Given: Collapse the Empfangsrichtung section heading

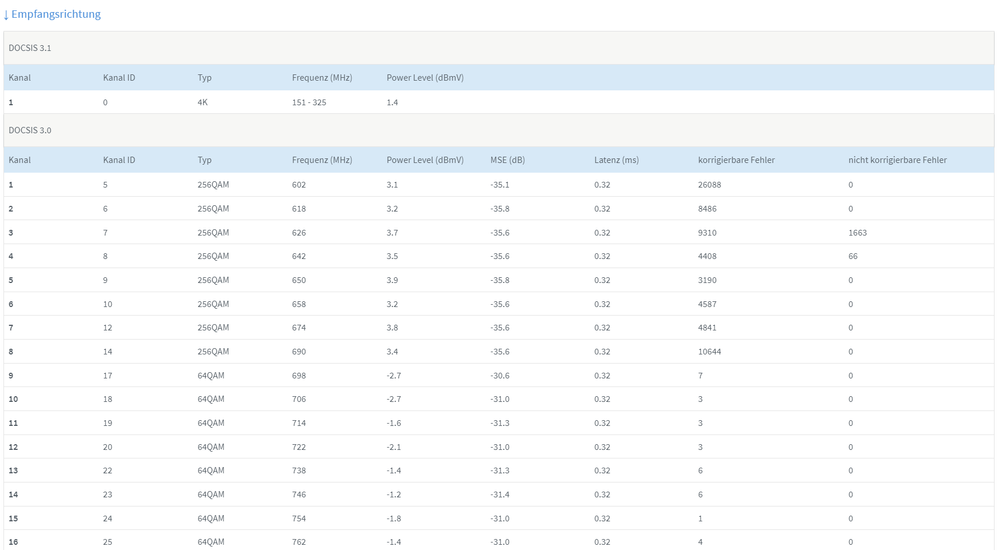Looking at the screenshot, I should (x=52, y=14).
